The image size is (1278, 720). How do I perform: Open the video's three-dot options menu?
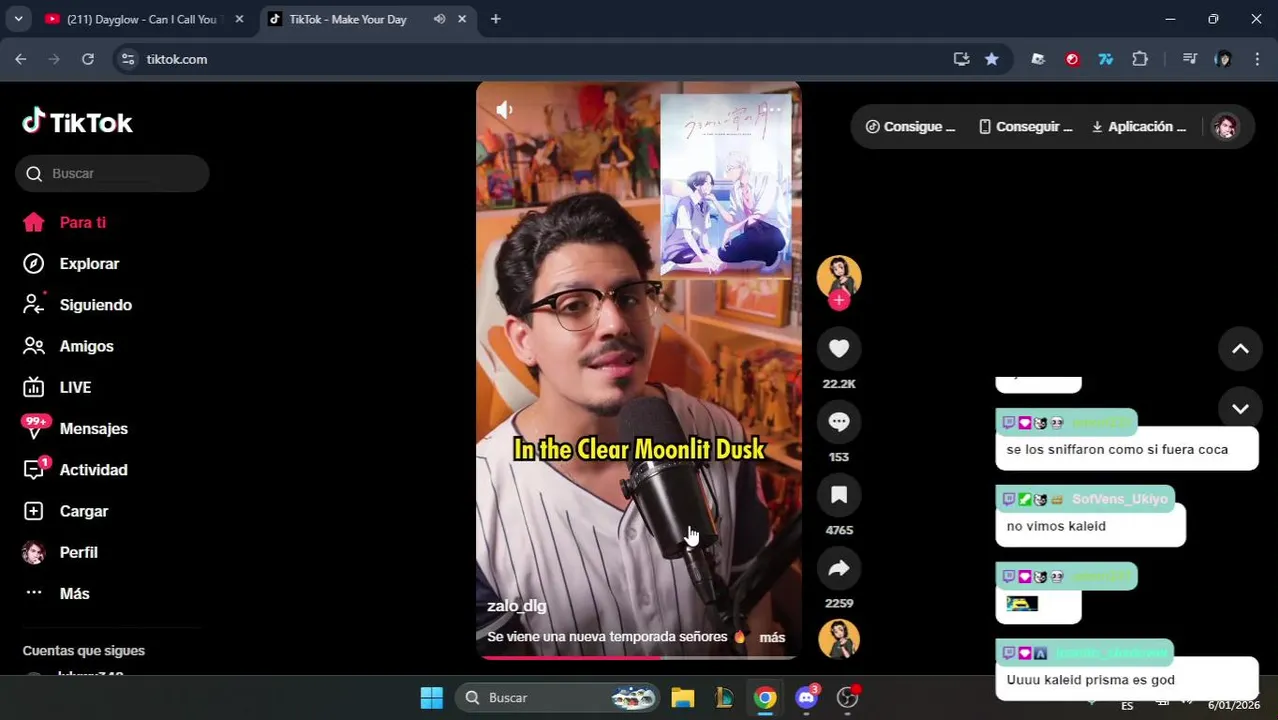(774, 109)
